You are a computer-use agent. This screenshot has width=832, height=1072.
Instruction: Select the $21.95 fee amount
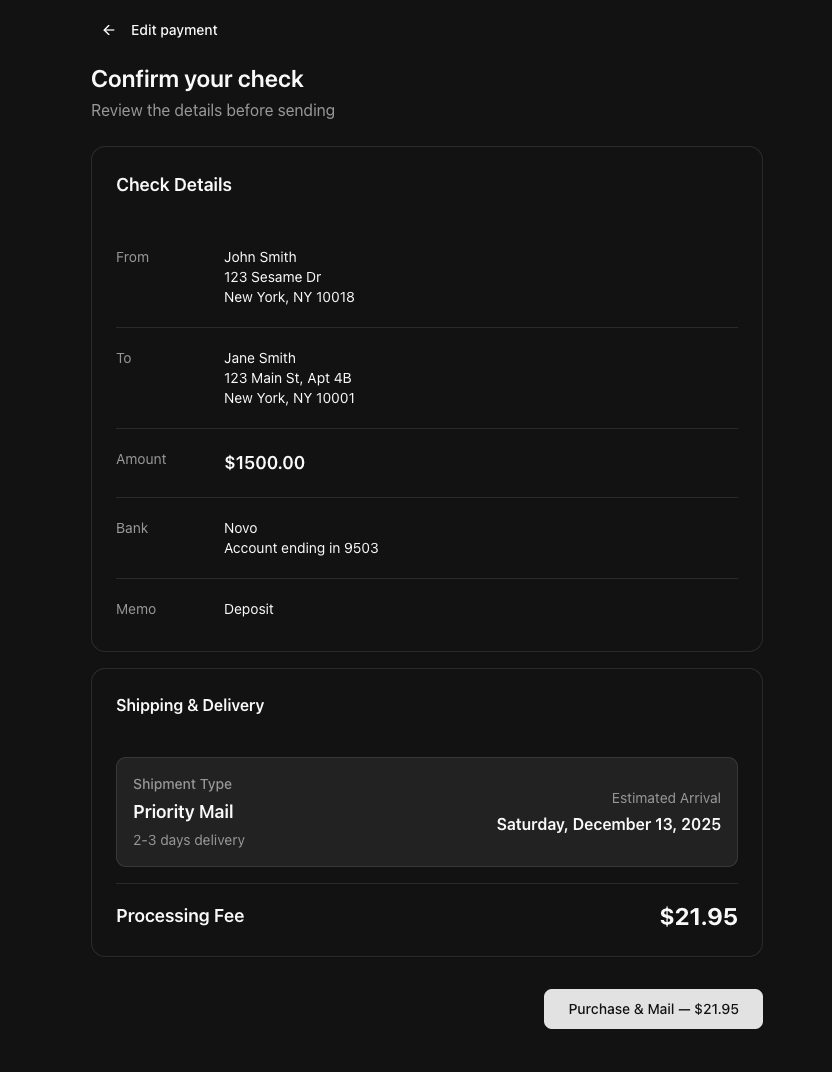[698, 916]
